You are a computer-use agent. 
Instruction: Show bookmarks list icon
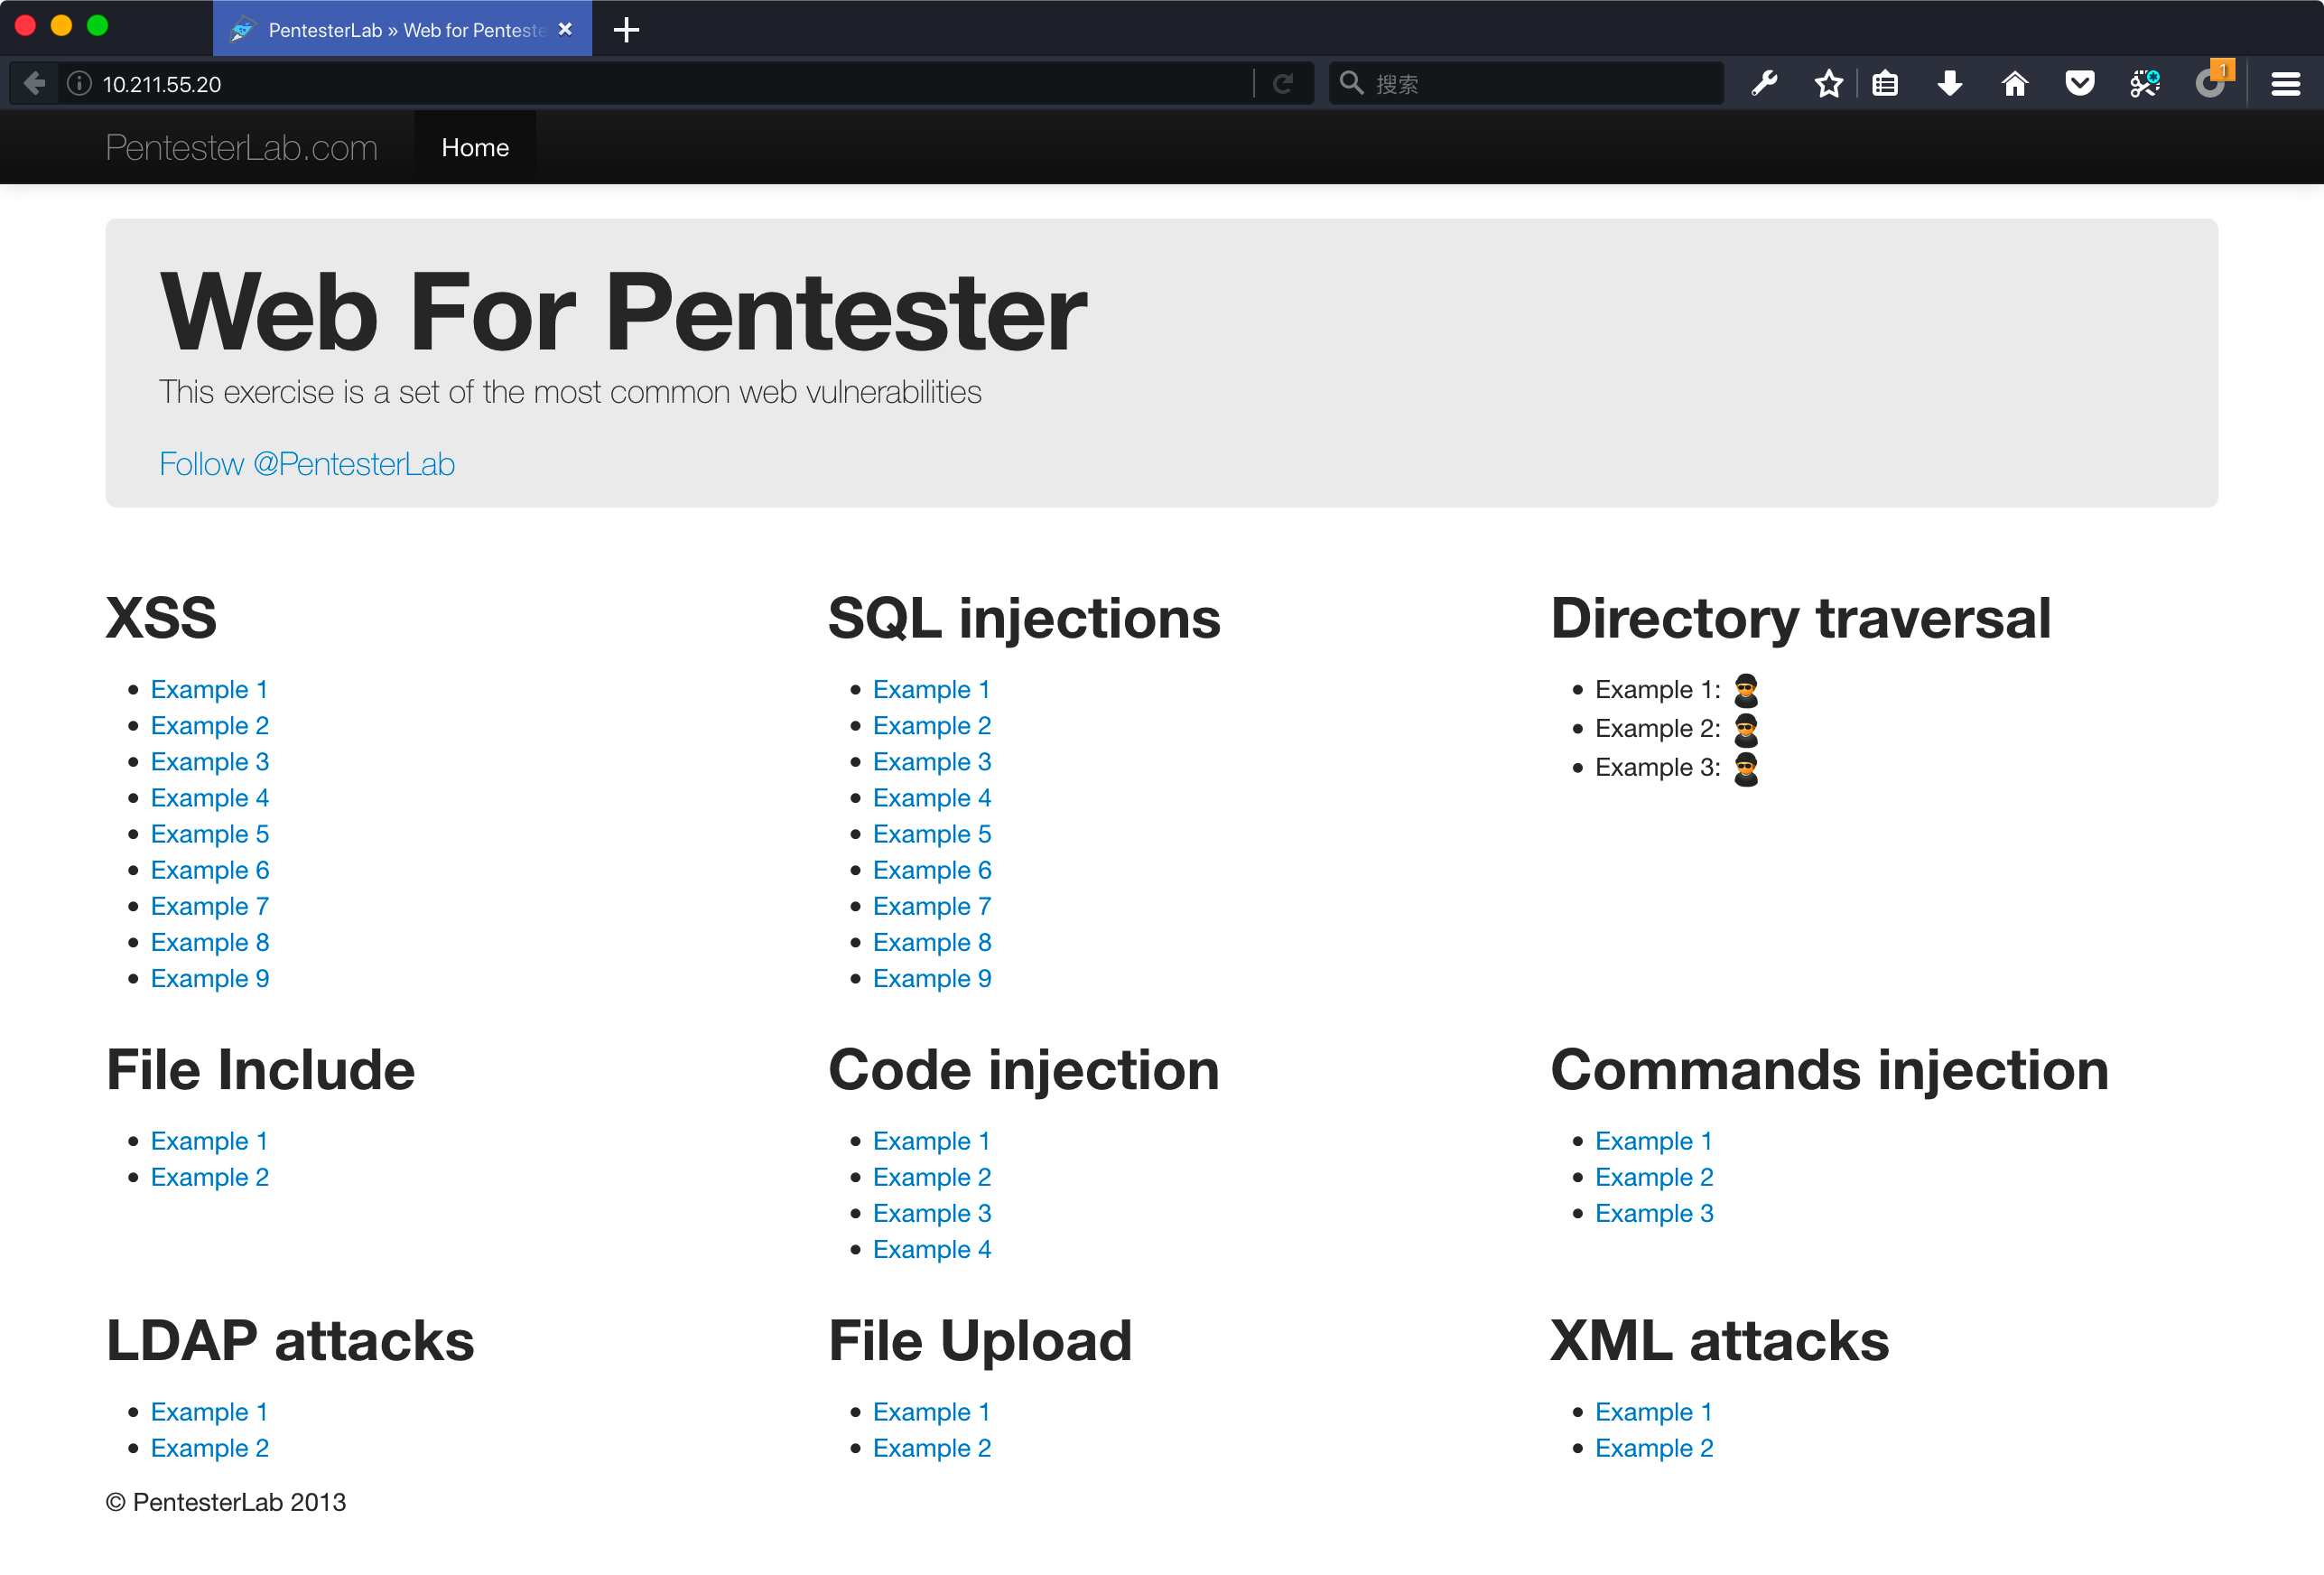(x=1885, y=83)
